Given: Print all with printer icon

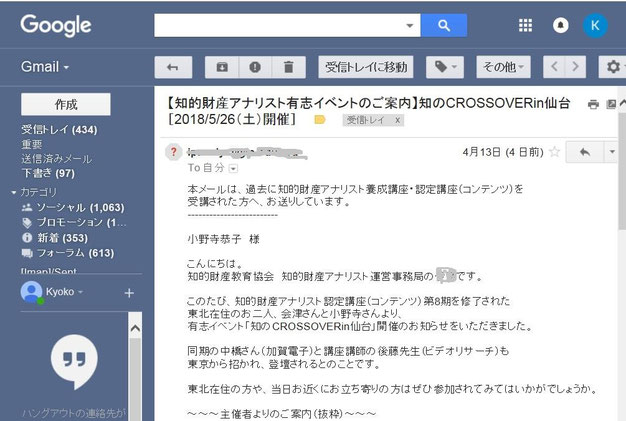Looking at the screenshot, I should [x=593, y=105].
